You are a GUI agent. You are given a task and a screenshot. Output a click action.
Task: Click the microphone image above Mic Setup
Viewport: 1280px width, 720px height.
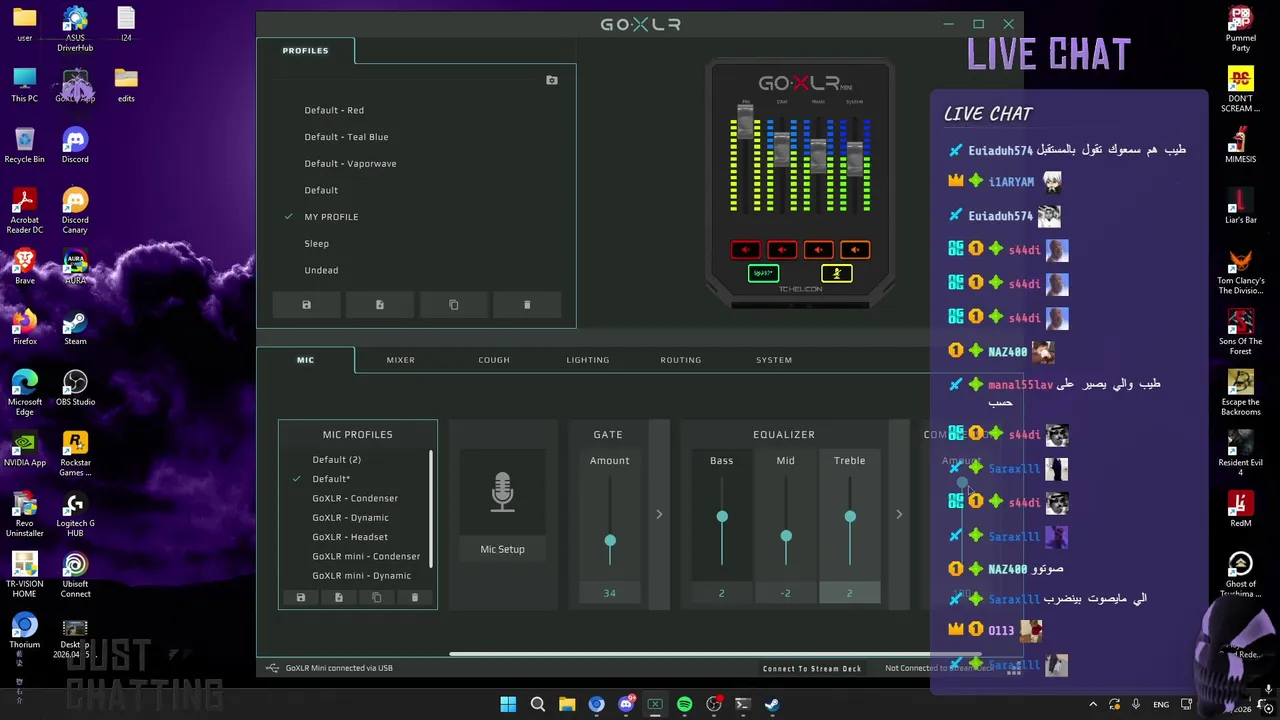coord(502,494)
